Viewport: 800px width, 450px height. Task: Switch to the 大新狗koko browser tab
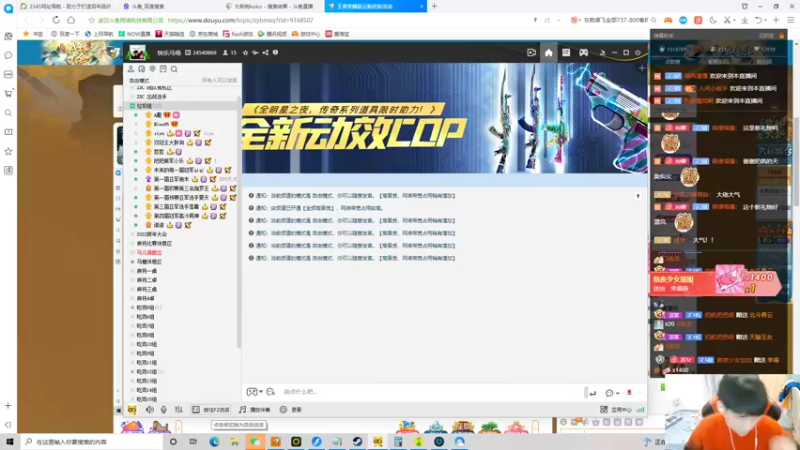[273, 6]
